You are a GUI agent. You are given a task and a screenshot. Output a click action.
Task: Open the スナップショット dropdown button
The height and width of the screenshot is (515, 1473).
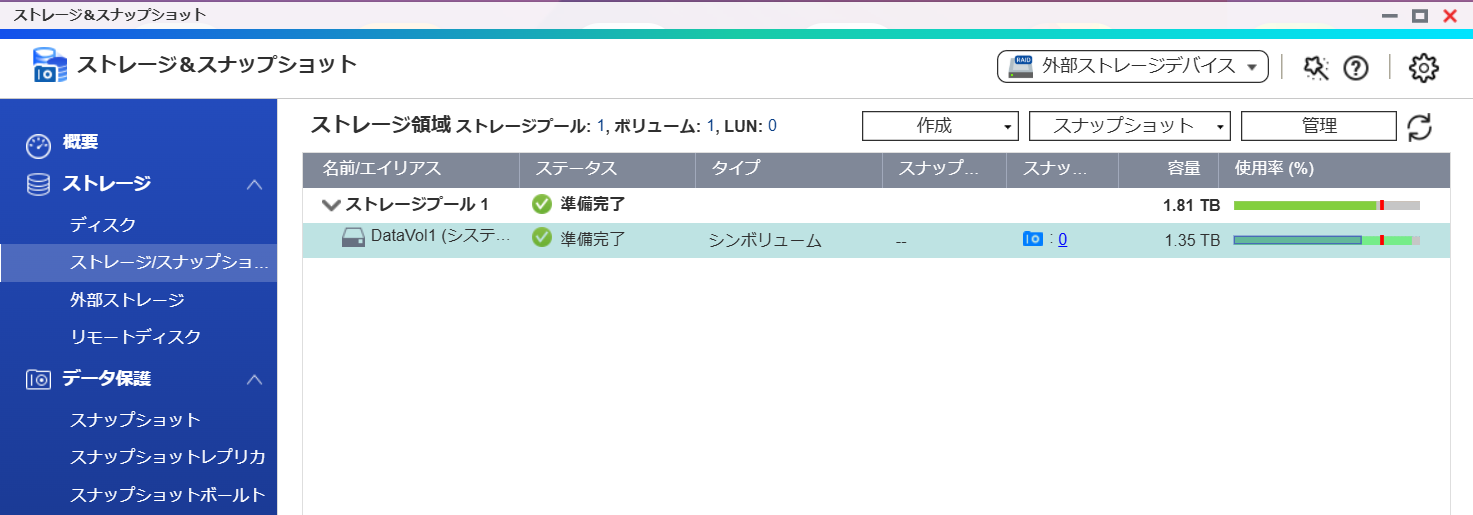click(1129, 126)
